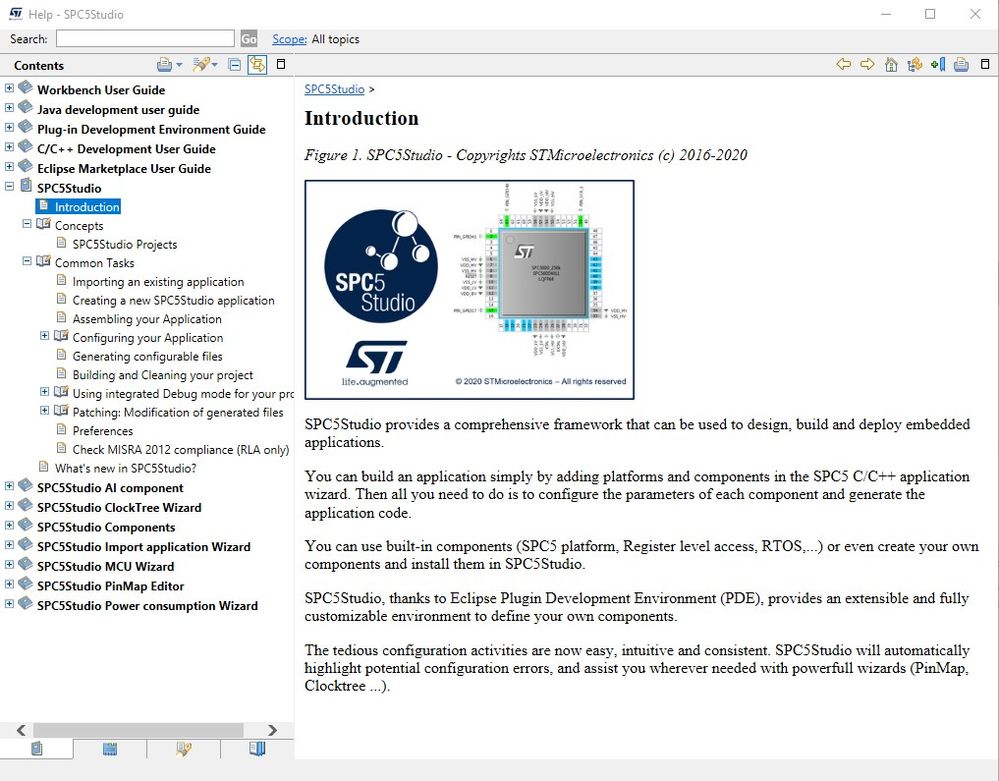Expand Patching: Modification of generated files node
Screen dimensions: 999x781
click(x=45, y=410)
